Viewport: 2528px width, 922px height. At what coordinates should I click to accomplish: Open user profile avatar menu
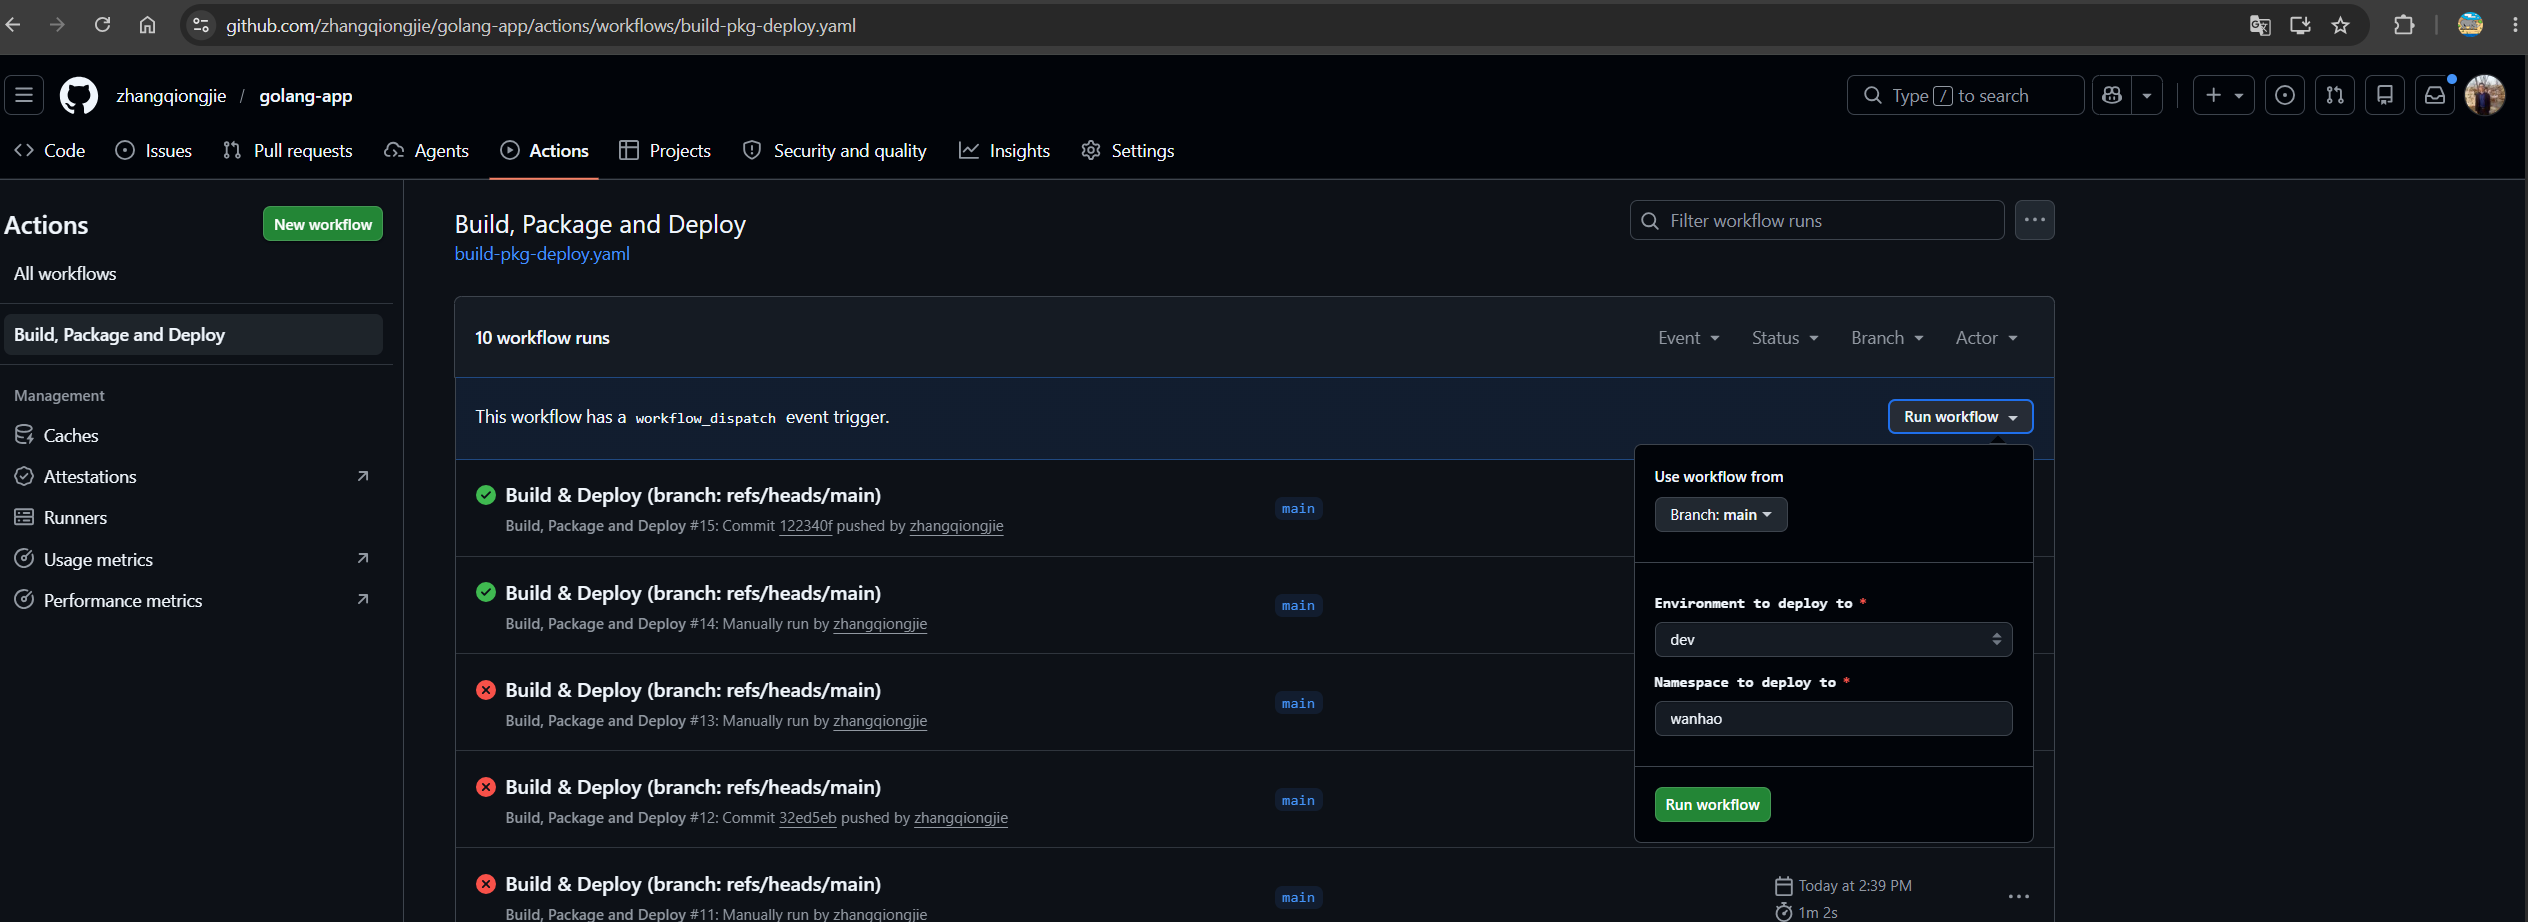tap(2485, 95)
